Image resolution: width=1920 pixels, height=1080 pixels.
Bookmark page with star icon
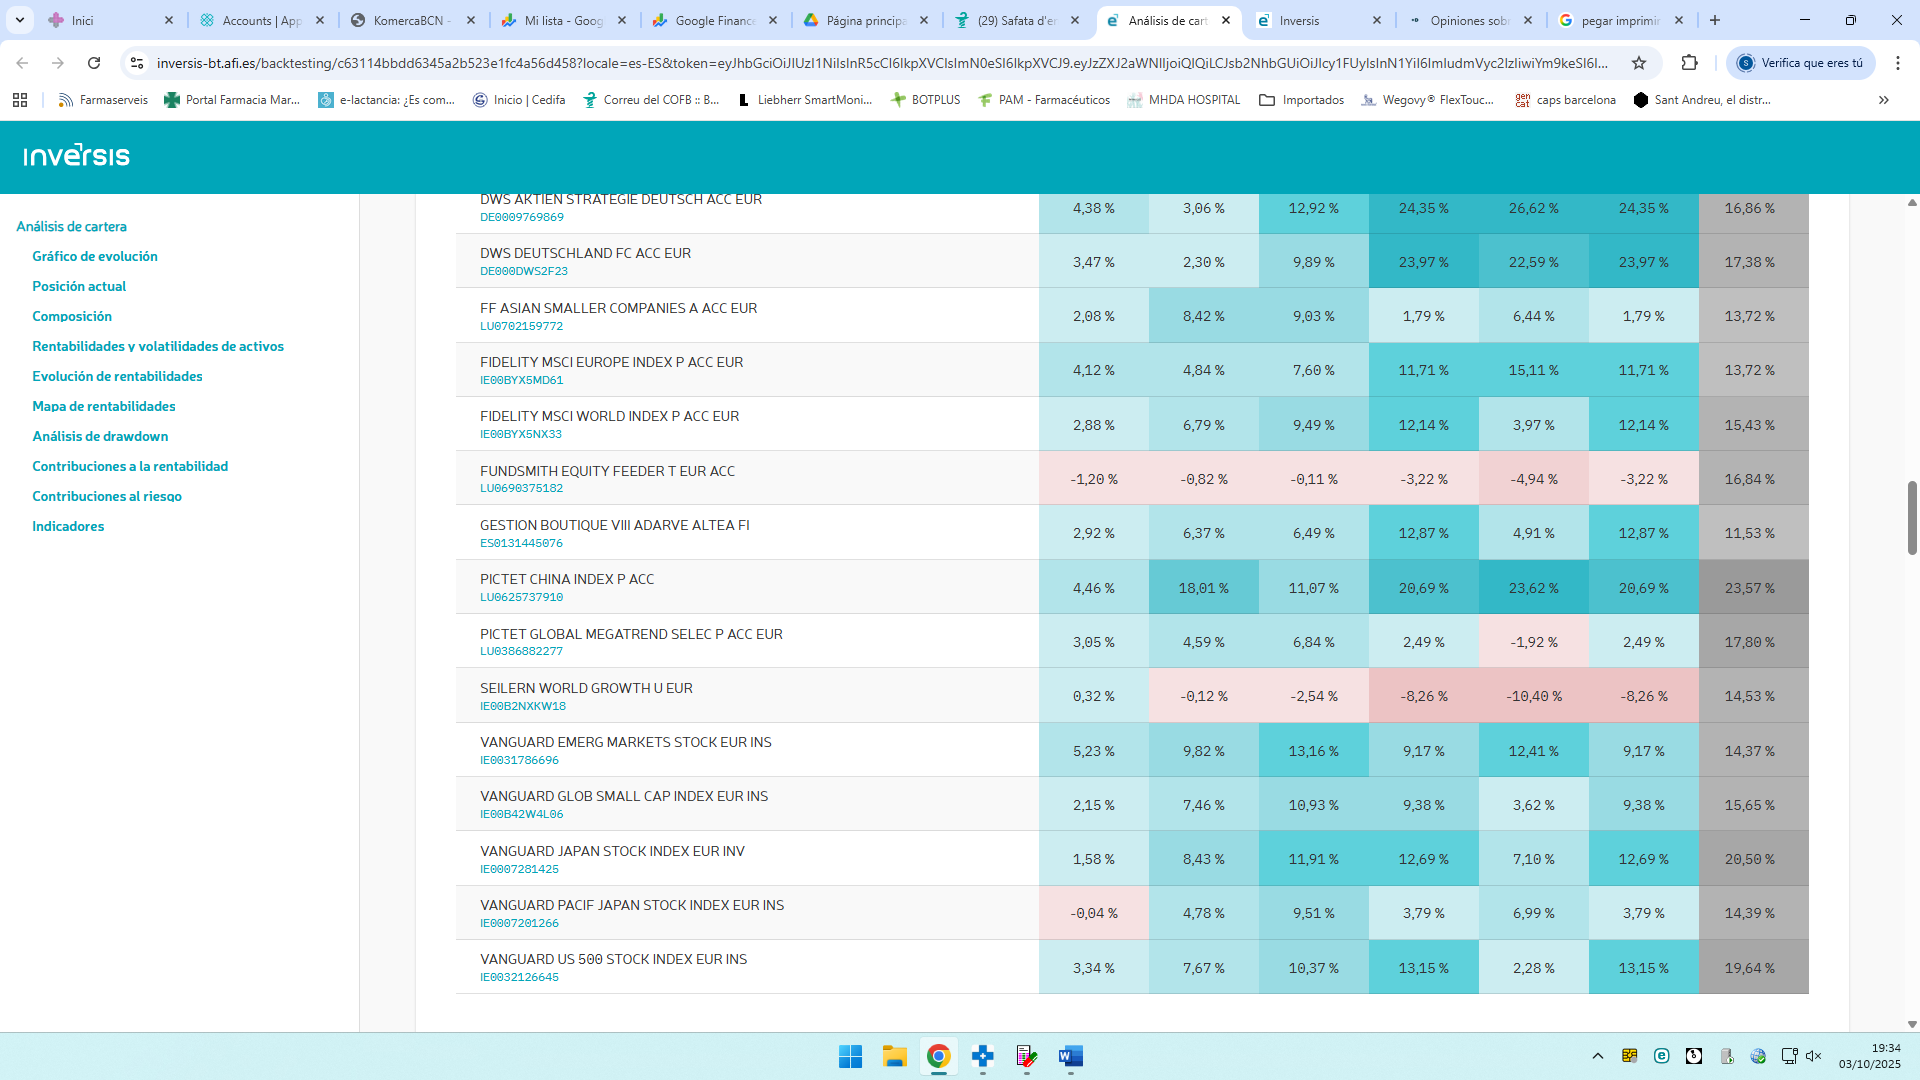pos(1639,63)
